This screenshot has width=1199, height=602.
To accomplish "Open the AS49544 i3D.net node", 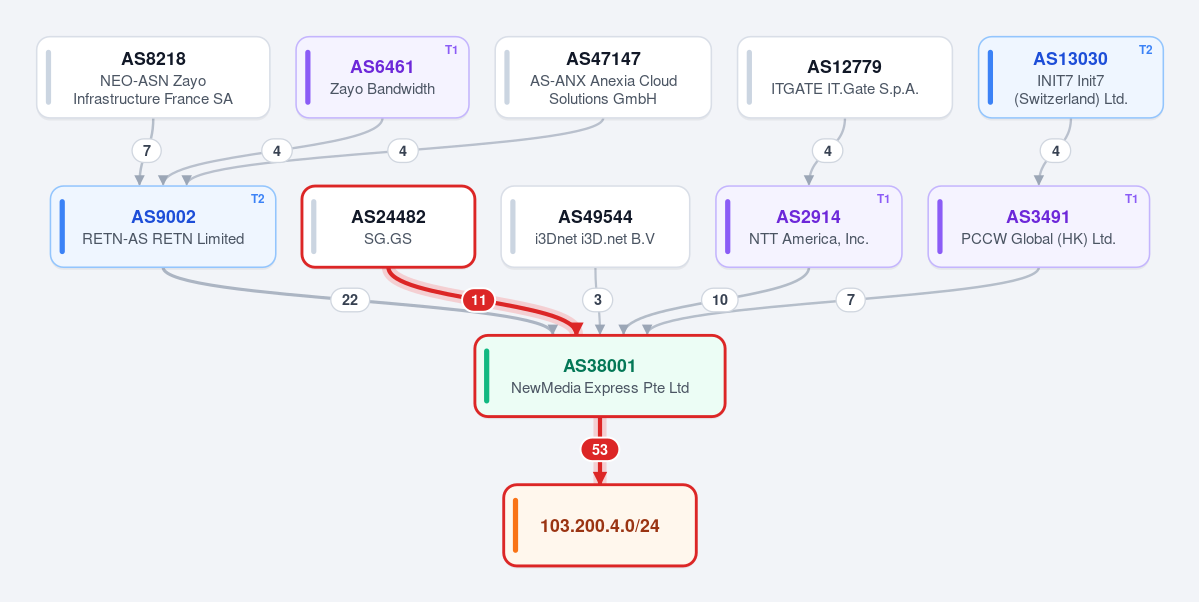I will (x=596, y=226).
